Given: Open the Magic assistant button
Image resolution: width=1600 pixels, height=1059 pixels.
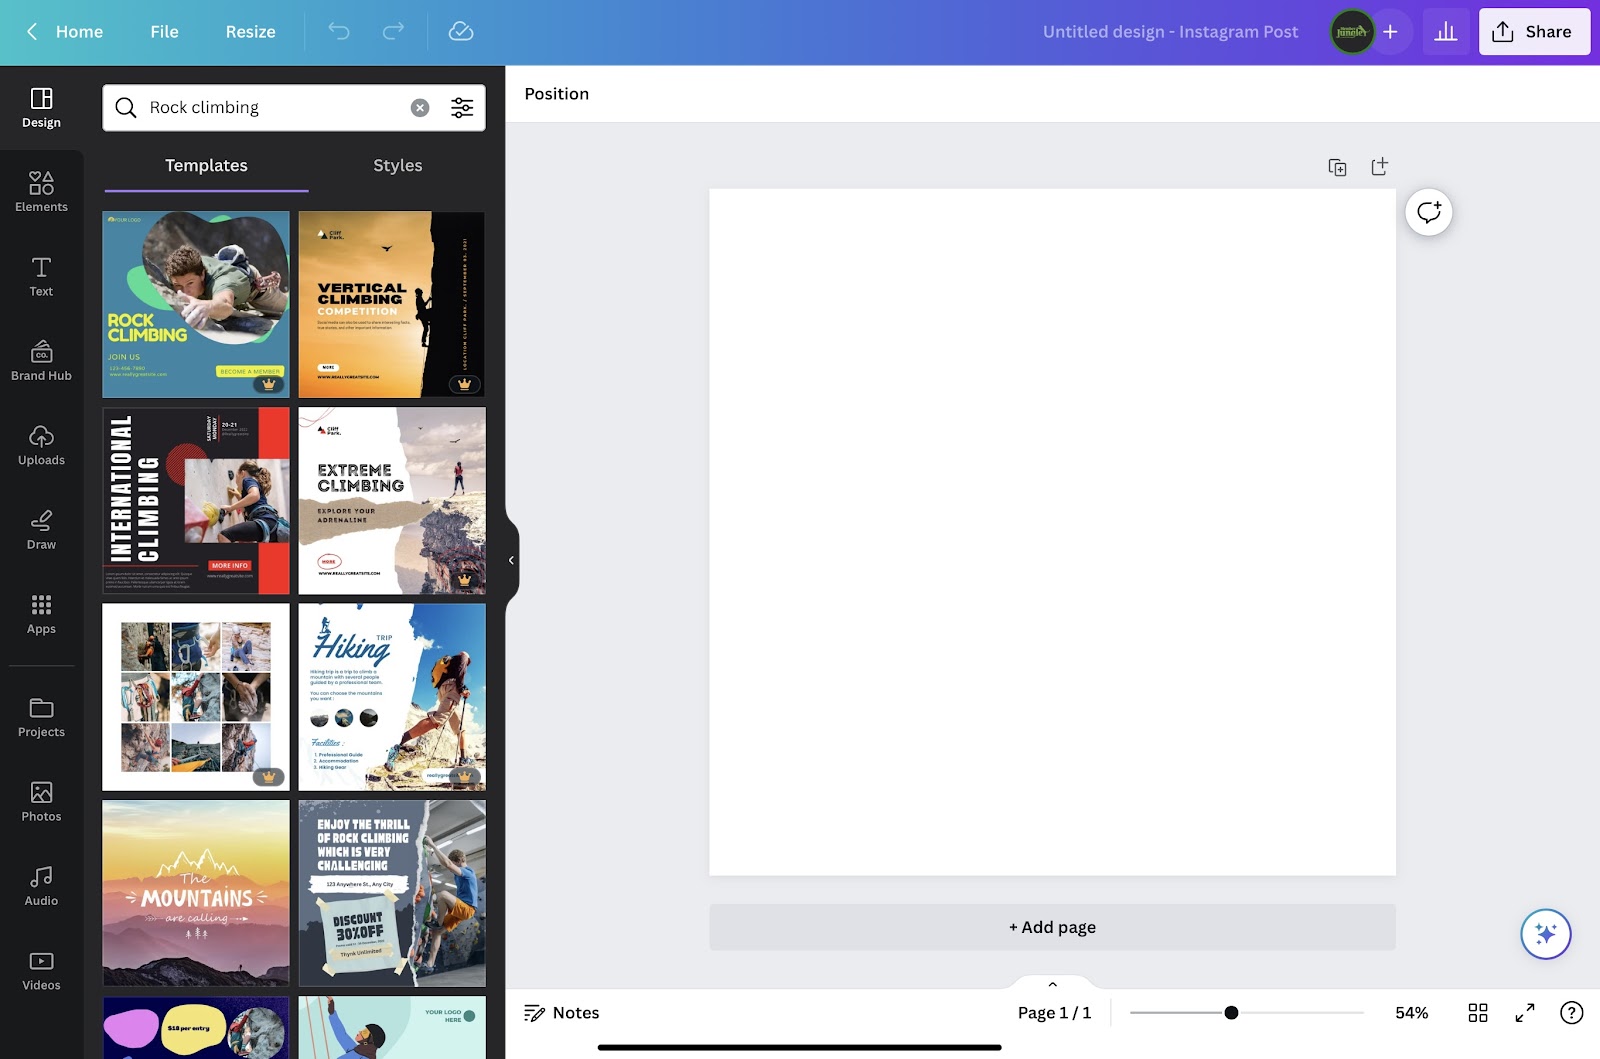Looking at the screenshot, I should click(x=1546, y=934).
